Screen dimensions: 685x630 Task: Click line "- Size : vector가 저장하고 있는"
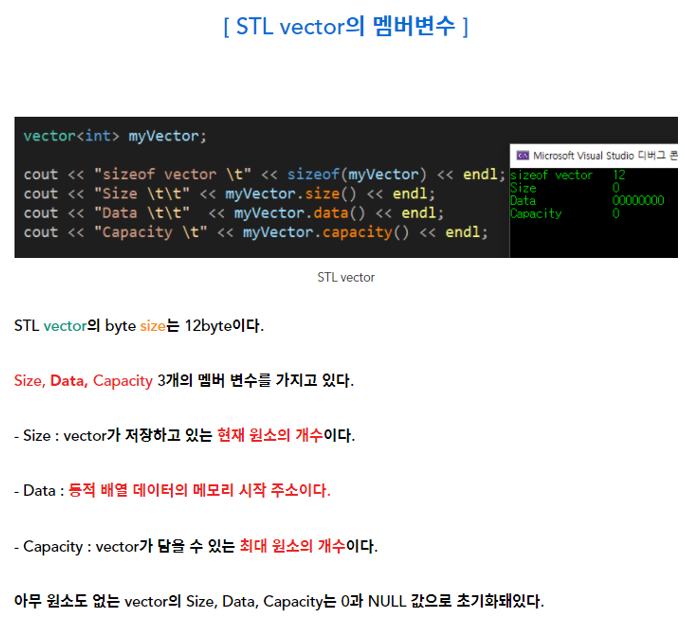click(x=113, y=436)
